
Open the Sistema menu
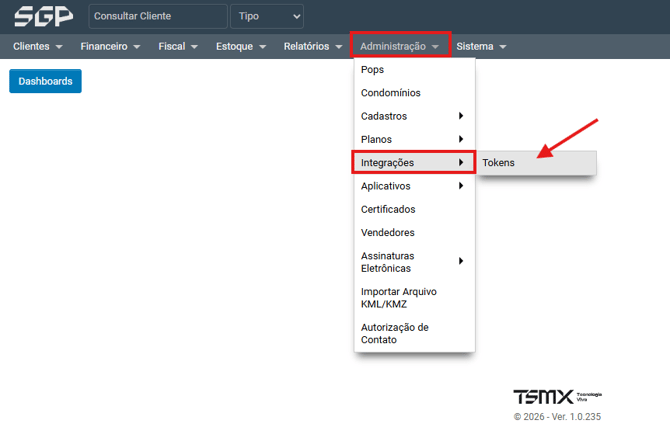pyautogui.click(x=481, y=47)
